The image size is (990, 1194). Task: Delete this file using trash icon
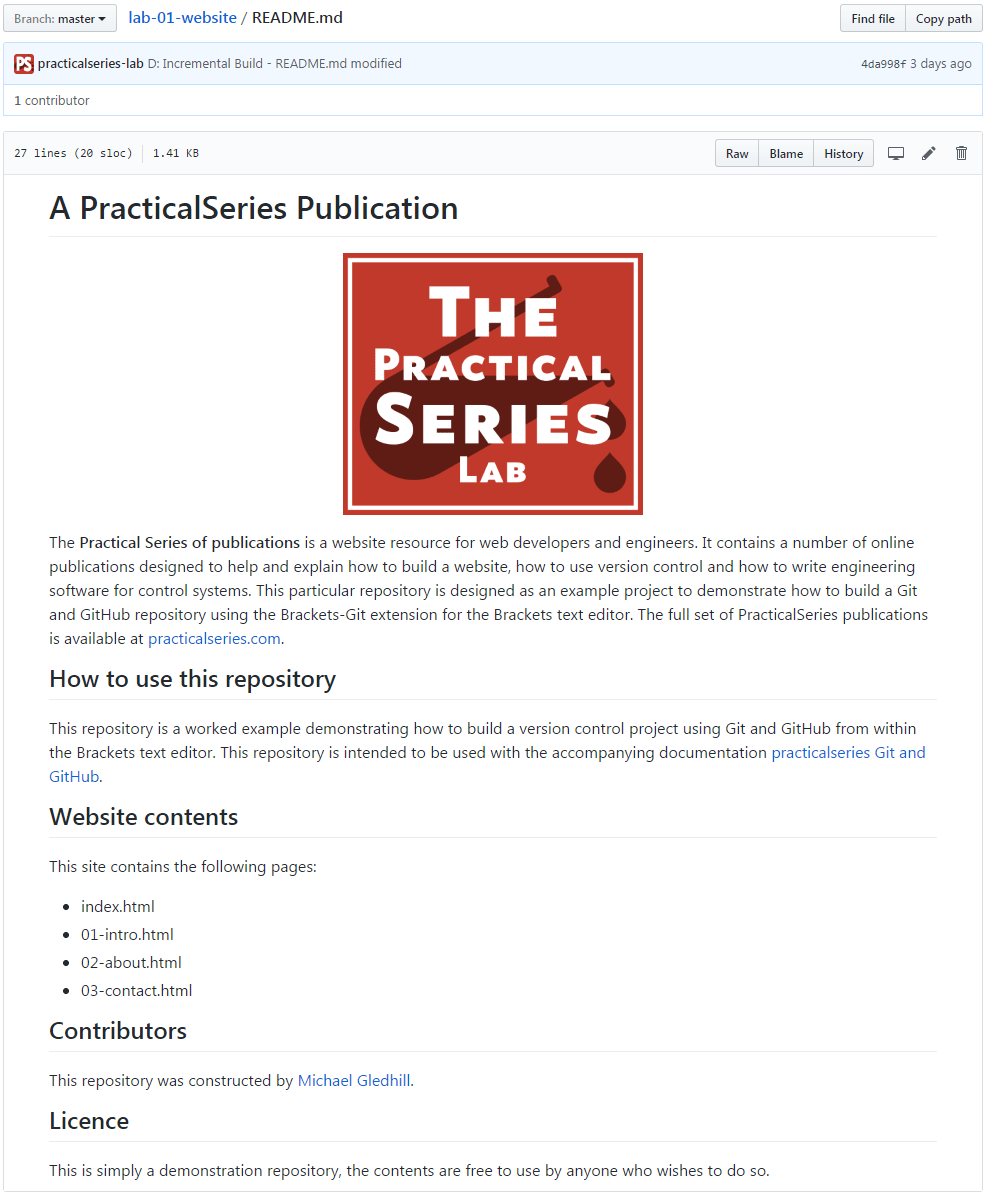[x=961, y=153]
